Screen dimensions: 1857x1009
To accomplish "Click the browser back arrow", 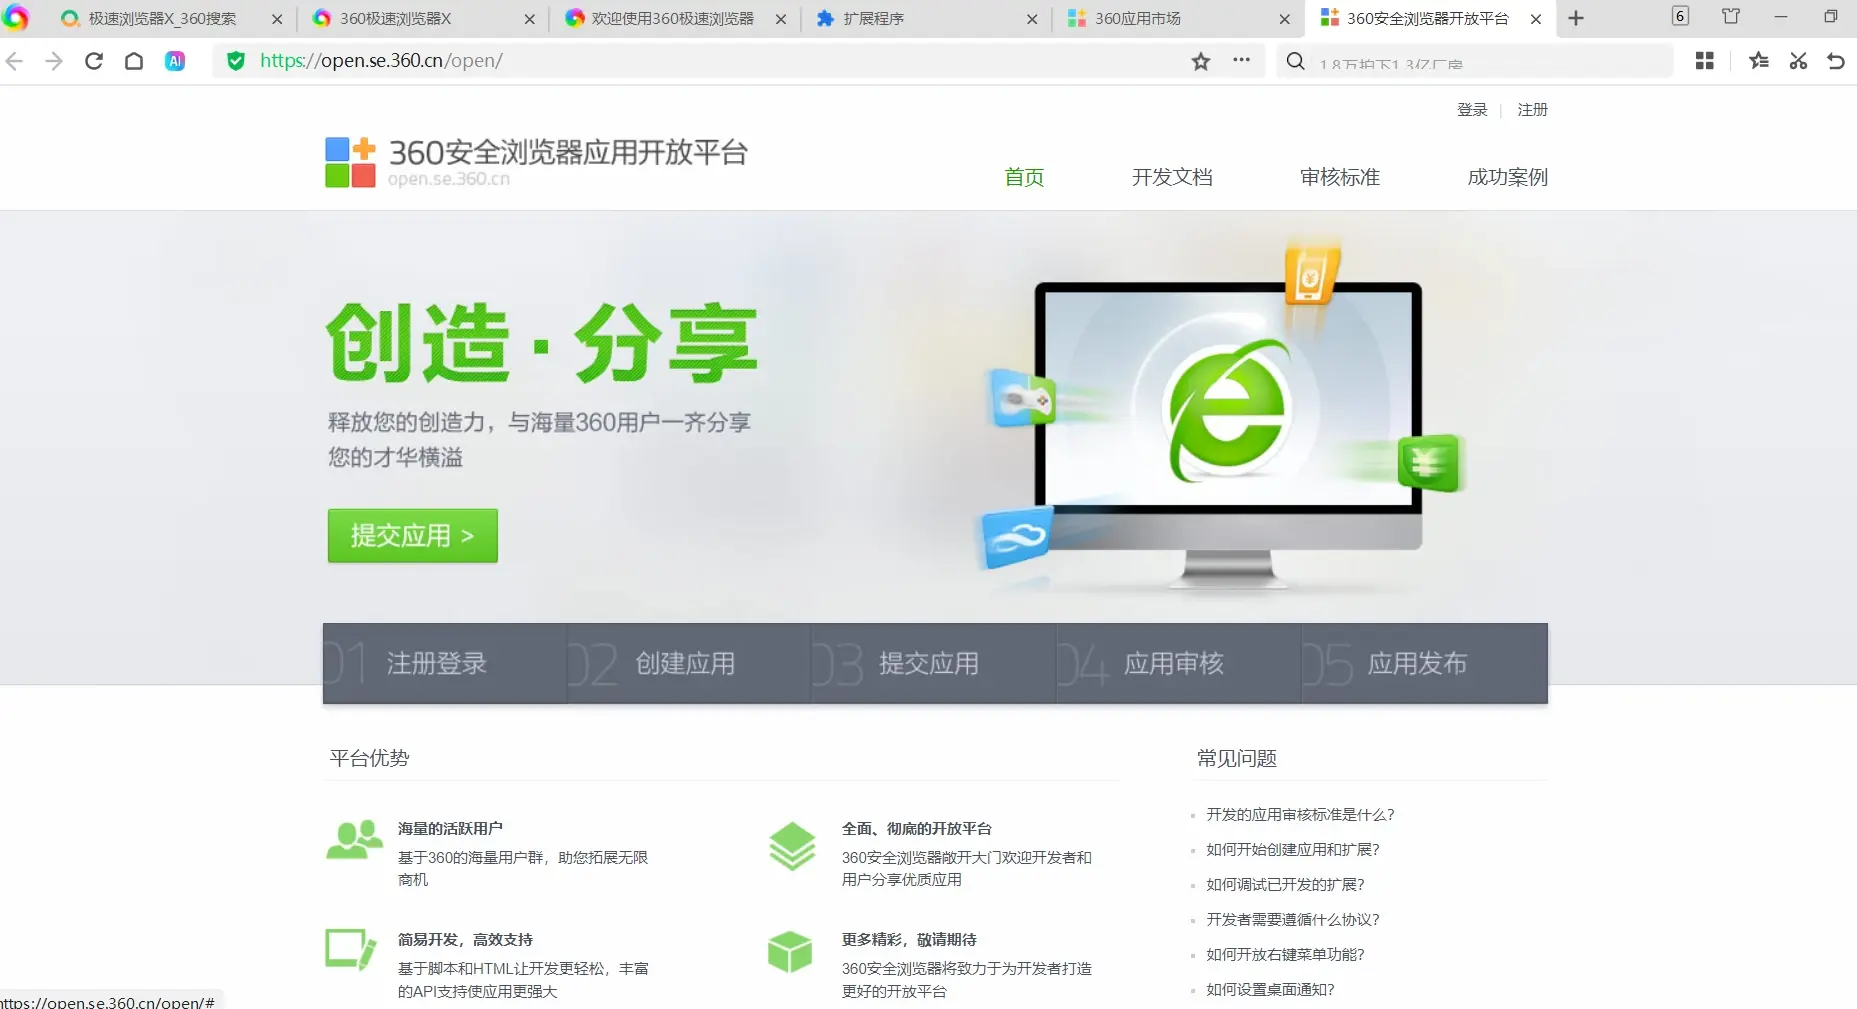I will tap(14, 61).
